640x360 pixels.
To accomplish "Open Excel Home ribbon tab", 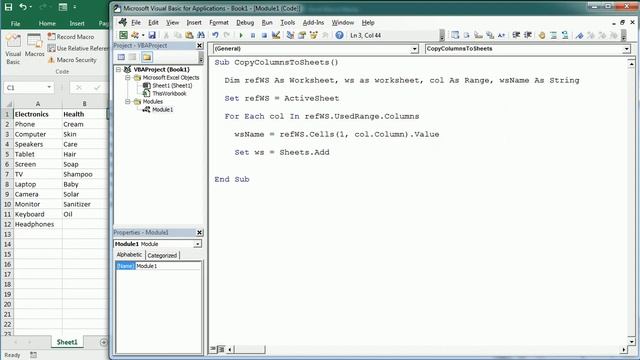I will 47,24.
